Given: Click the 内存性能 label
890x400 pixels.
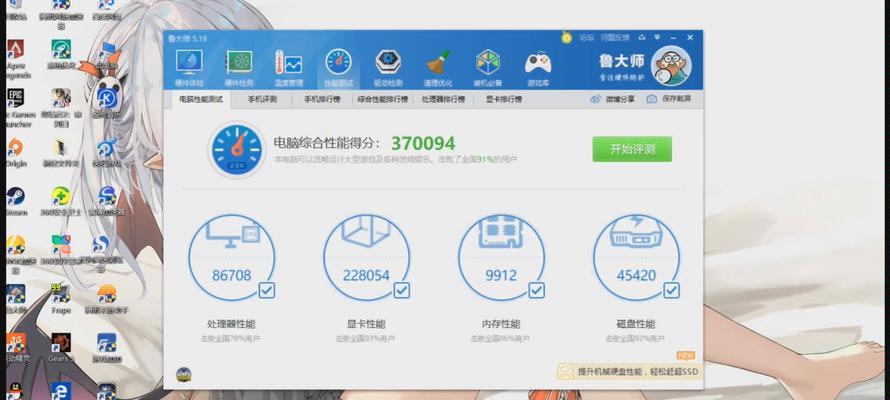Looking at the screenshot, I should [x=501, y=325].
